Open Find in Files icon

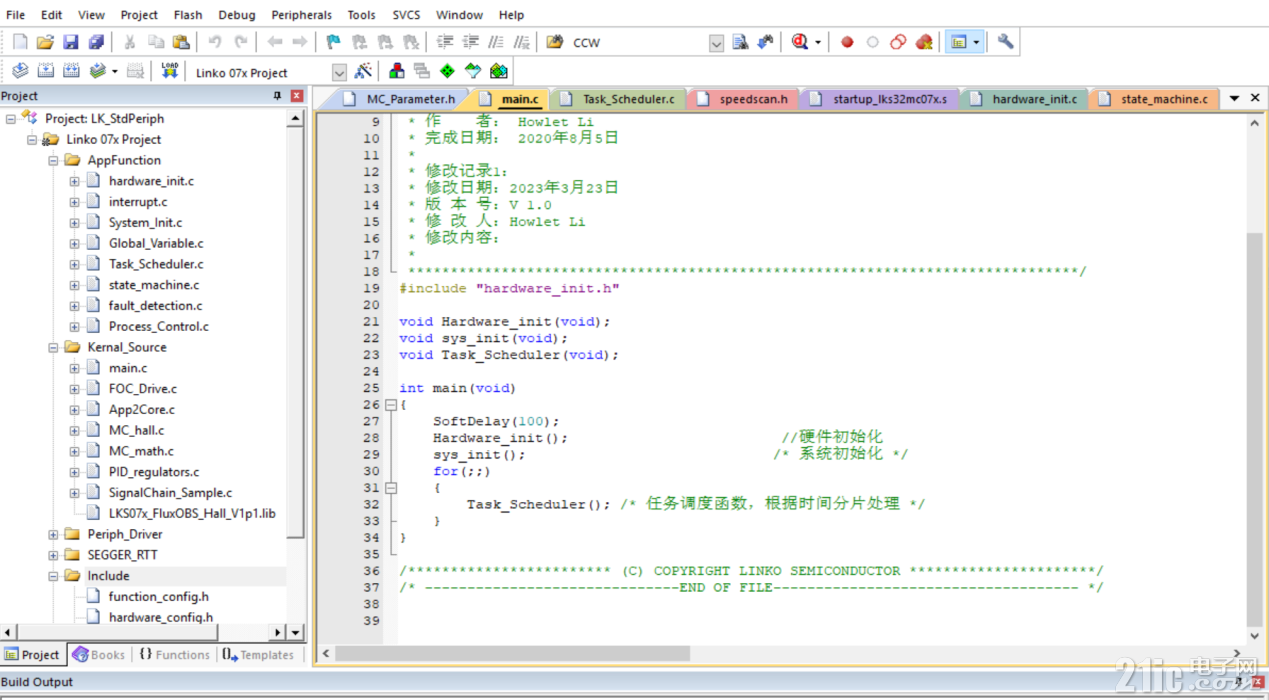tap(554, 42)
